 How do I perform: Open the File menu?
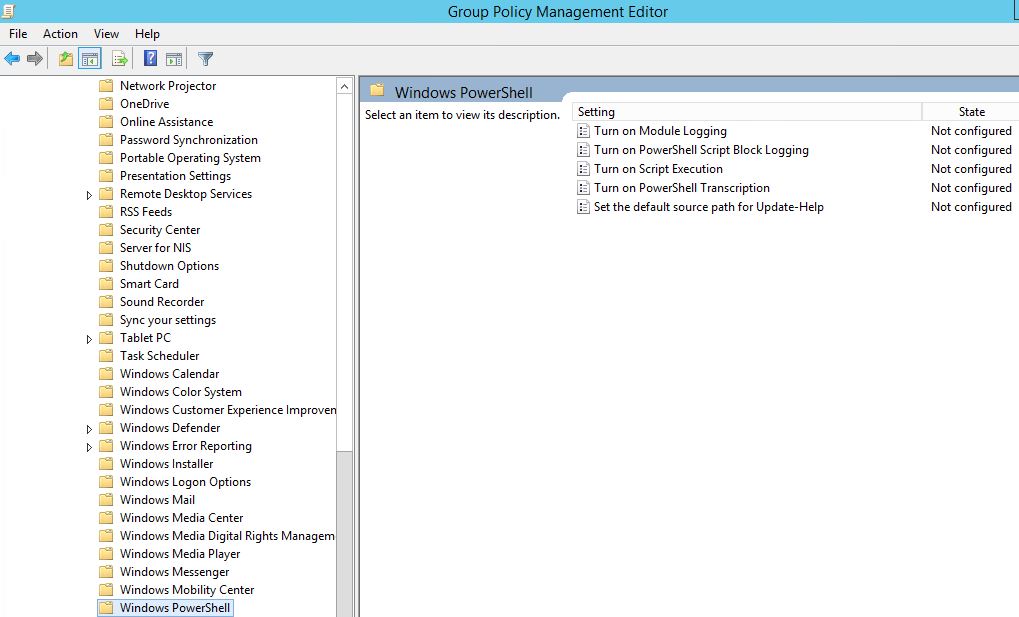tap(18, 34)
